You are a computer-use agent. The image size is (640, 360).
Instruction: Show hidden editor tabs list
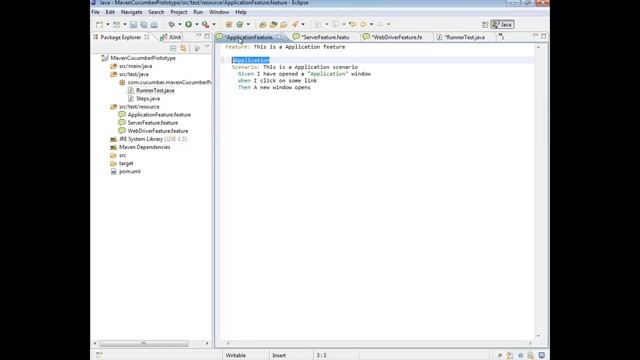[501, 37]
